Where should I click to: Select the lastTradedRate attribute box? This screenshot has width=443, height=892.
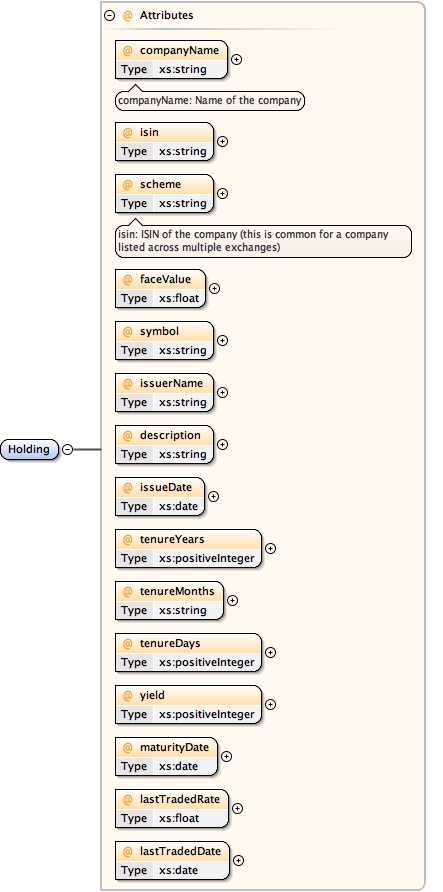click(x=172, y=808)
